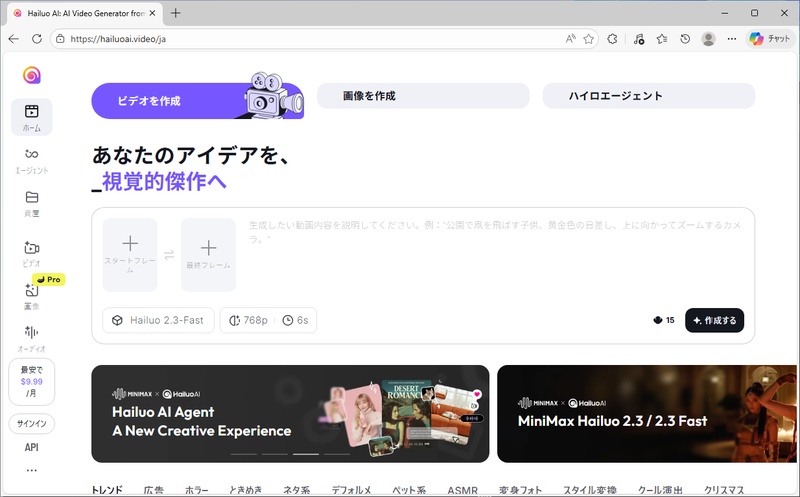Open 768p resolution setting
800x497 pixels.
click(x=248, y=320)
